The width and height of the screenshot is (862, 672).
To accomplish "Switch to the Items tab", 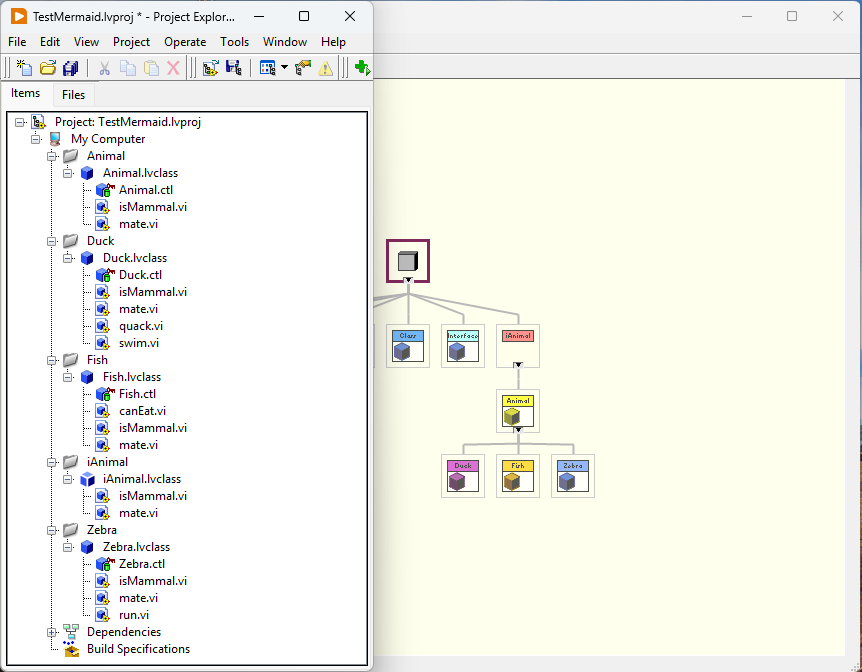I will pyautogui.click(x=26, y=93).
